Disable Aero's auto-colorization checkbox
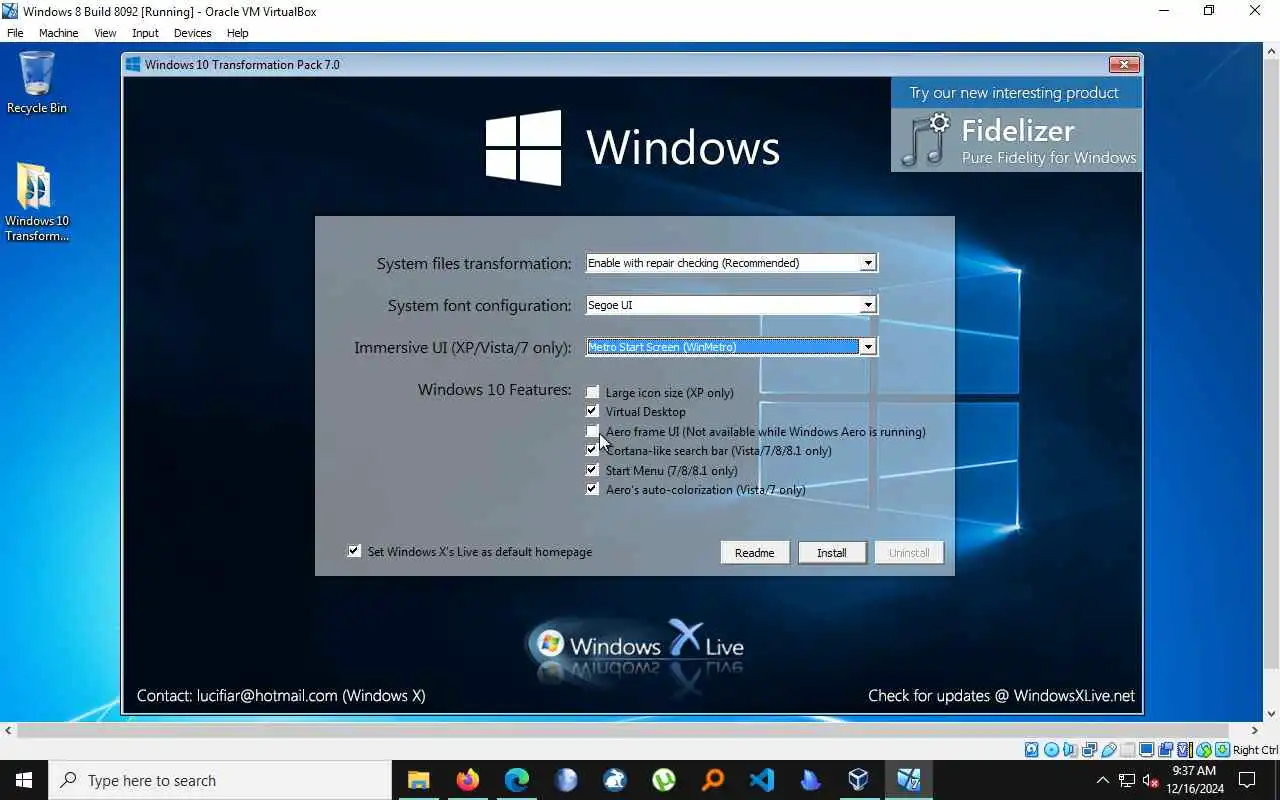 point(592,489)
